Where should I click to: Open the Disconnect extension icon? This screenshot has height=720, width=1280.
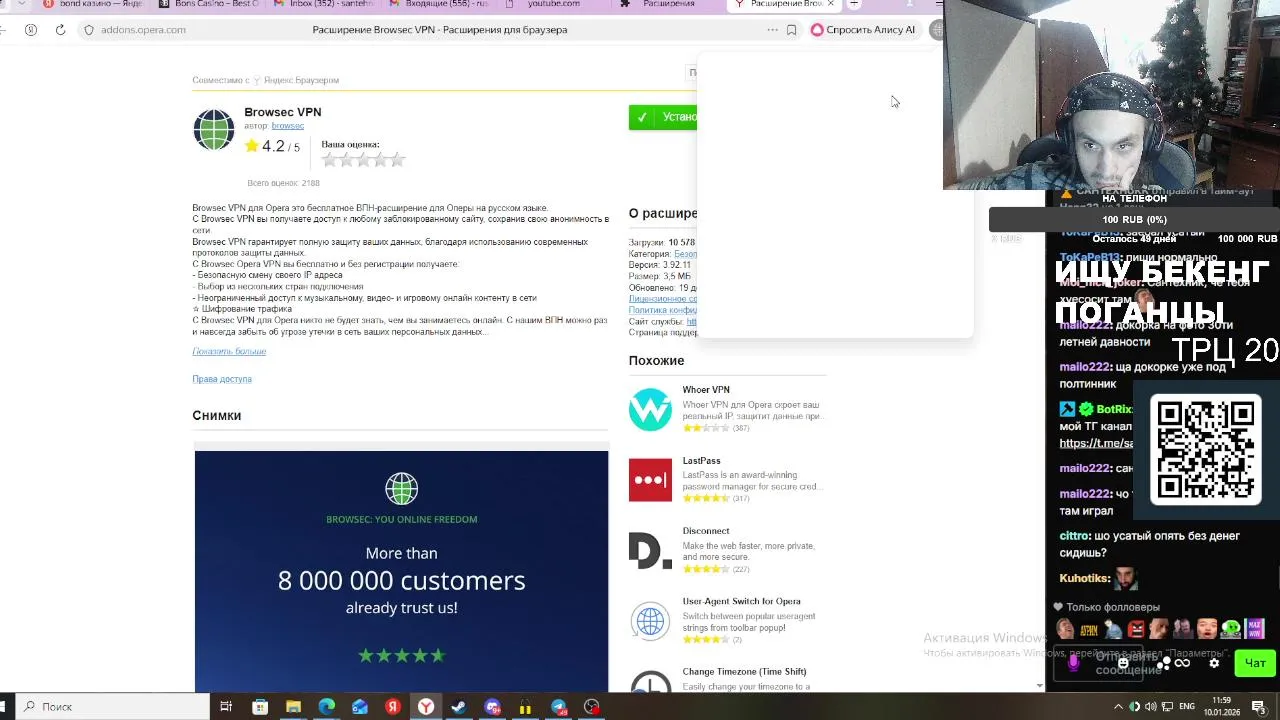650,550
